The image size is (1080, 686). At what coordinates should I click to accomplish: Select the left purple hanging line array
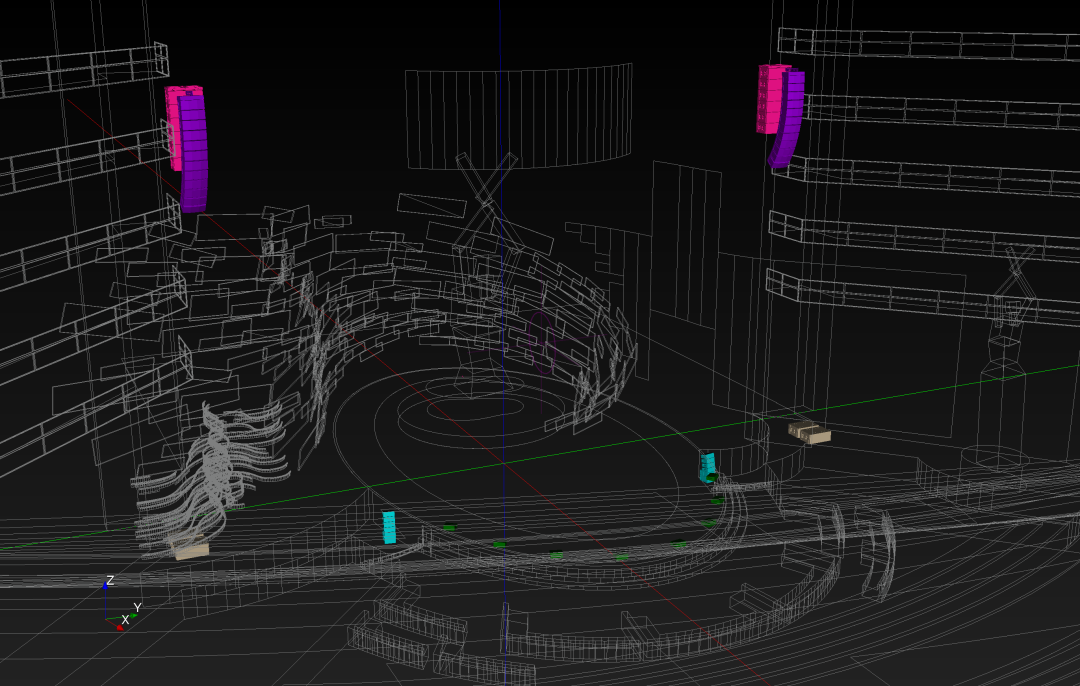coord(193,155)
